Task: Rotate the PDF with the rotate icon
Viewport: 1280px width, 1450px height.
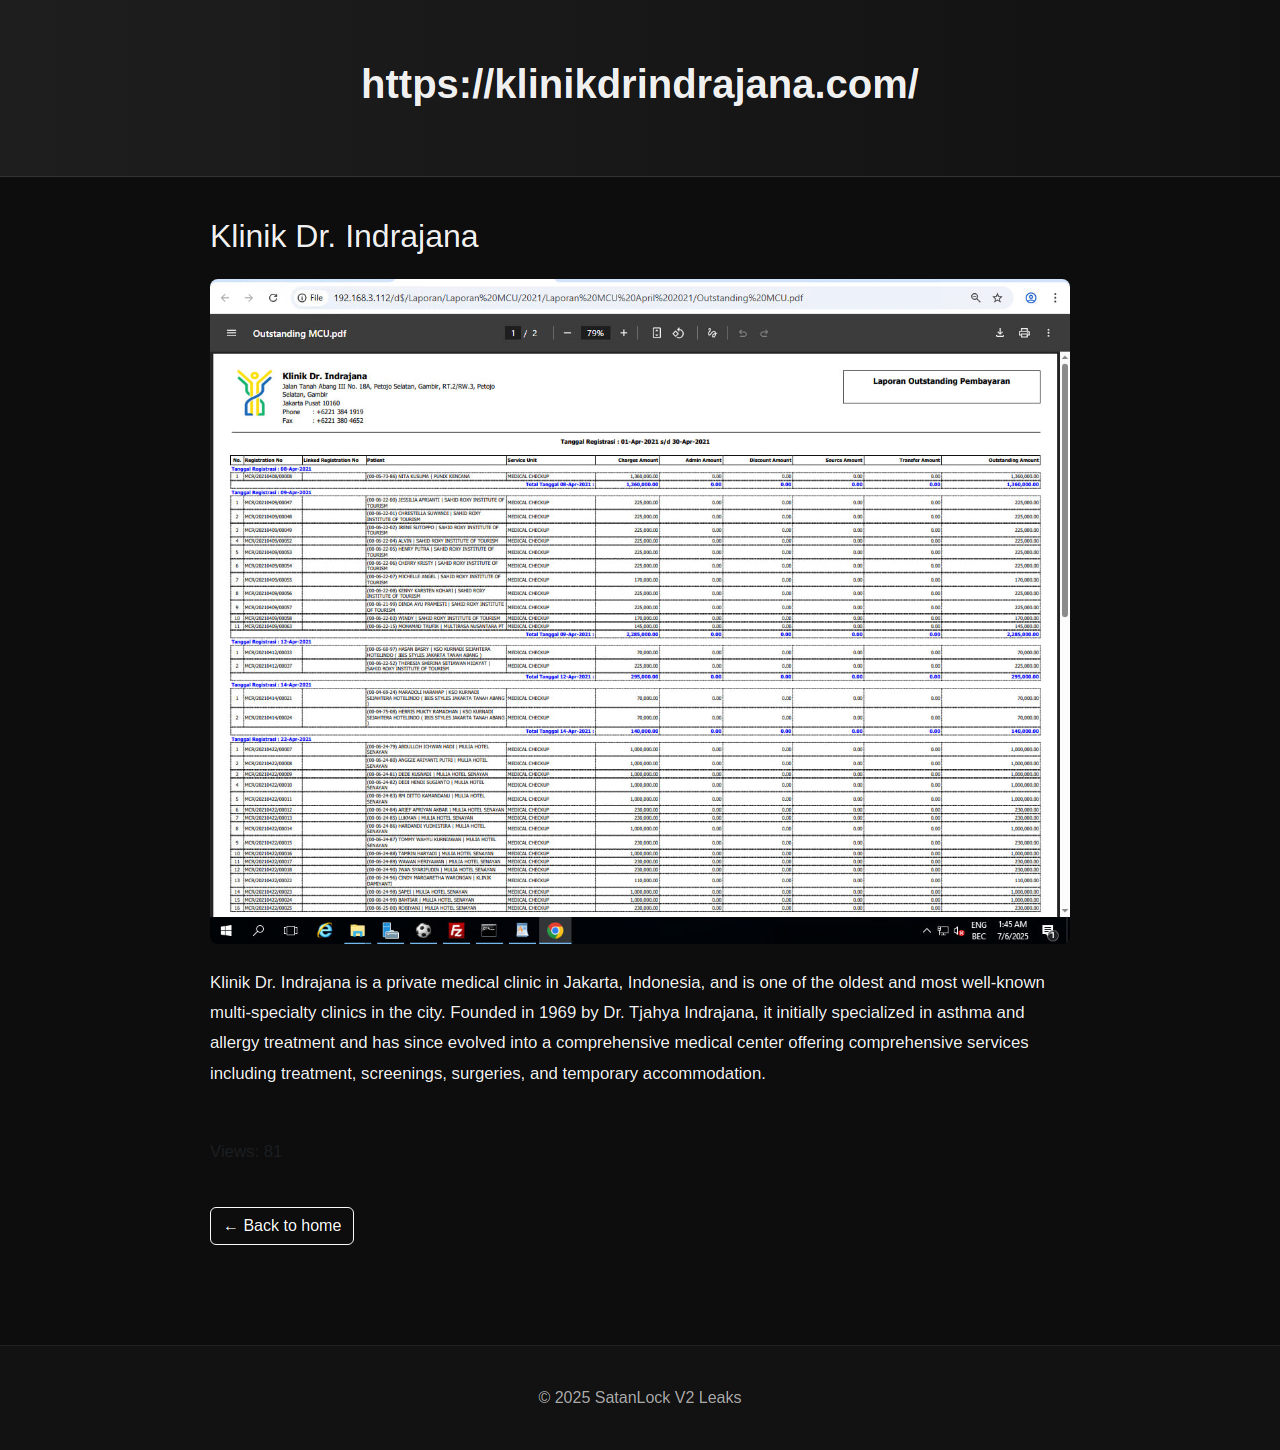Action: coord(678,333)
